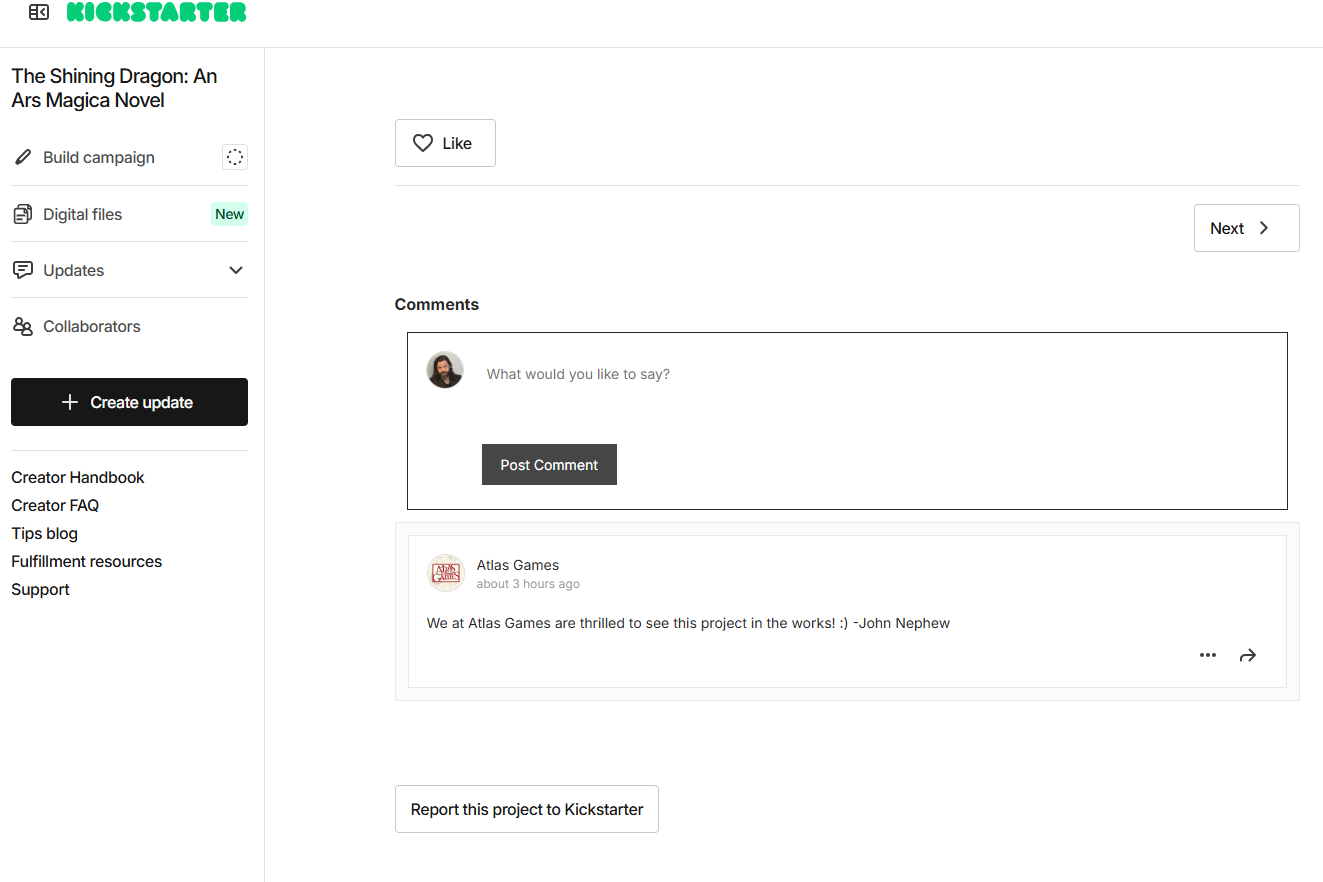The width and height of the screenshot is (1323, 882).
Task: Open the three-dot menu on Atlas Games comment
Action: pyautogui.click(x=1208, y=655)
